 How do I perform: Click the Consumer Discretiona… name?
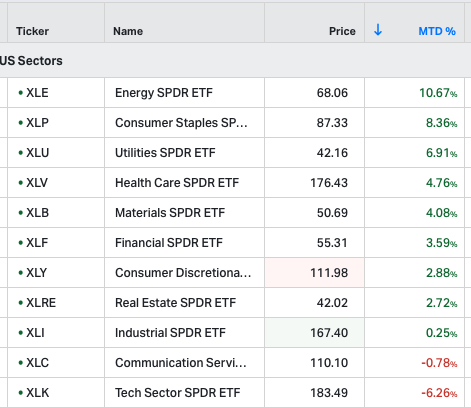(183, 273)
